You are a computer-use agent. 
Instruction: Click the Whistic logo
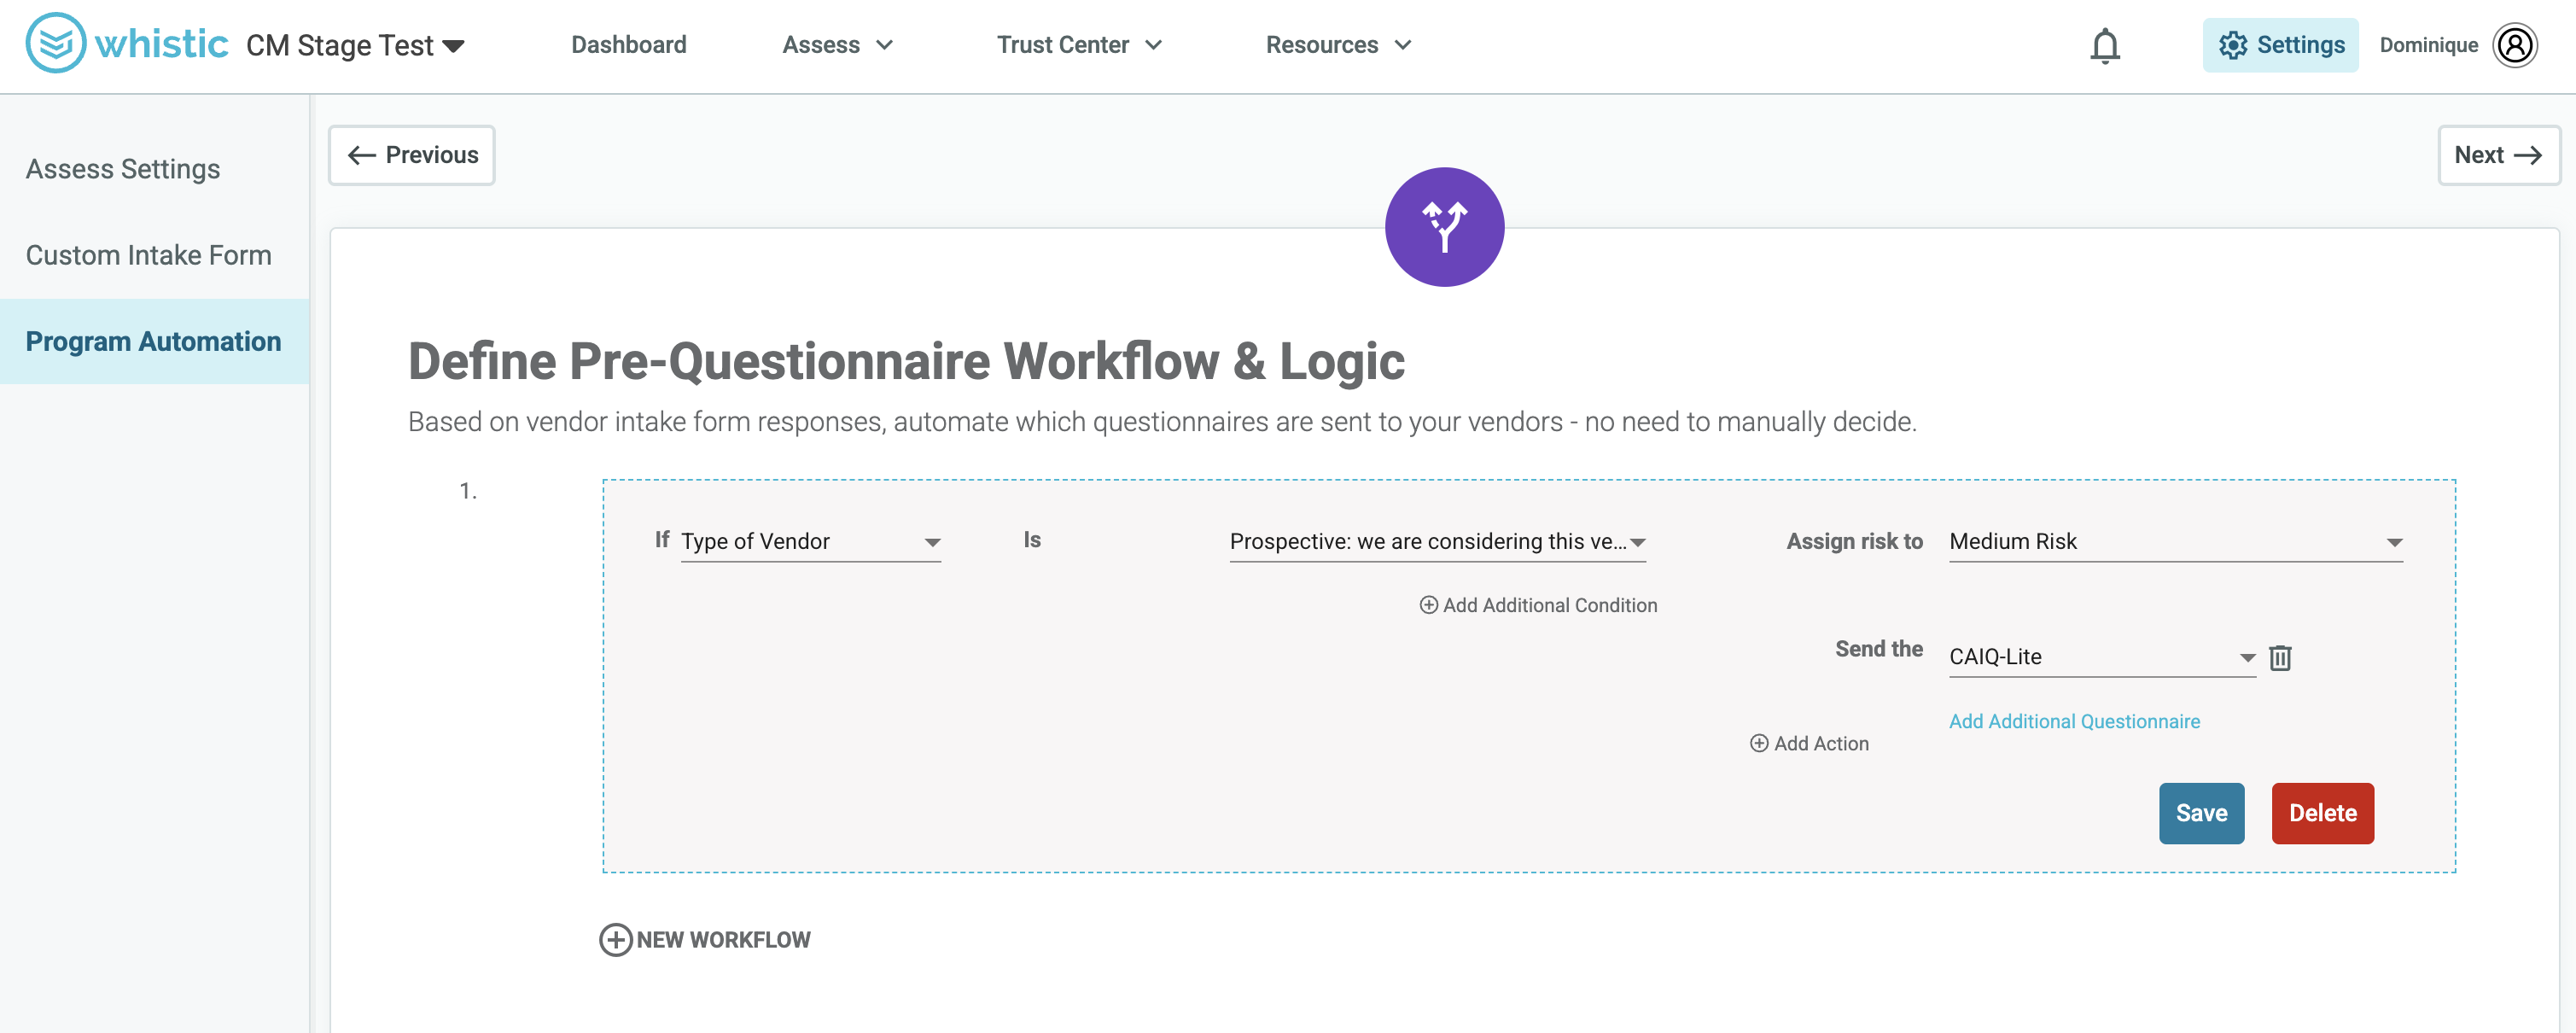click(x=127, y=44)
